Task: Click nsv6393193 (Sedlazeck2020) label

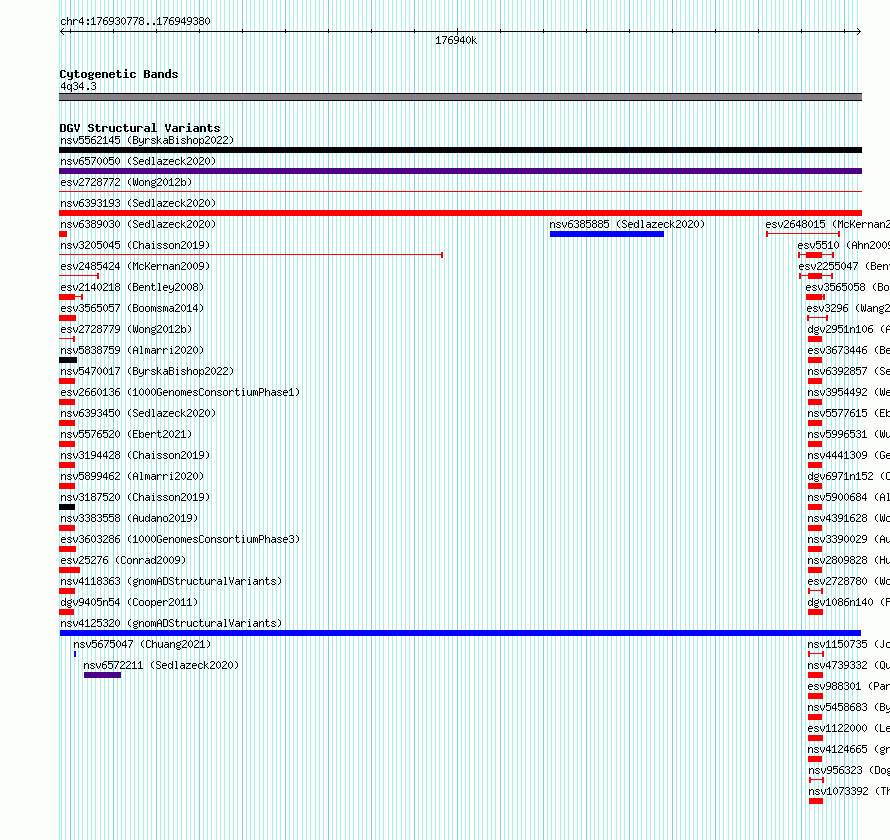Action: [138, 203]
